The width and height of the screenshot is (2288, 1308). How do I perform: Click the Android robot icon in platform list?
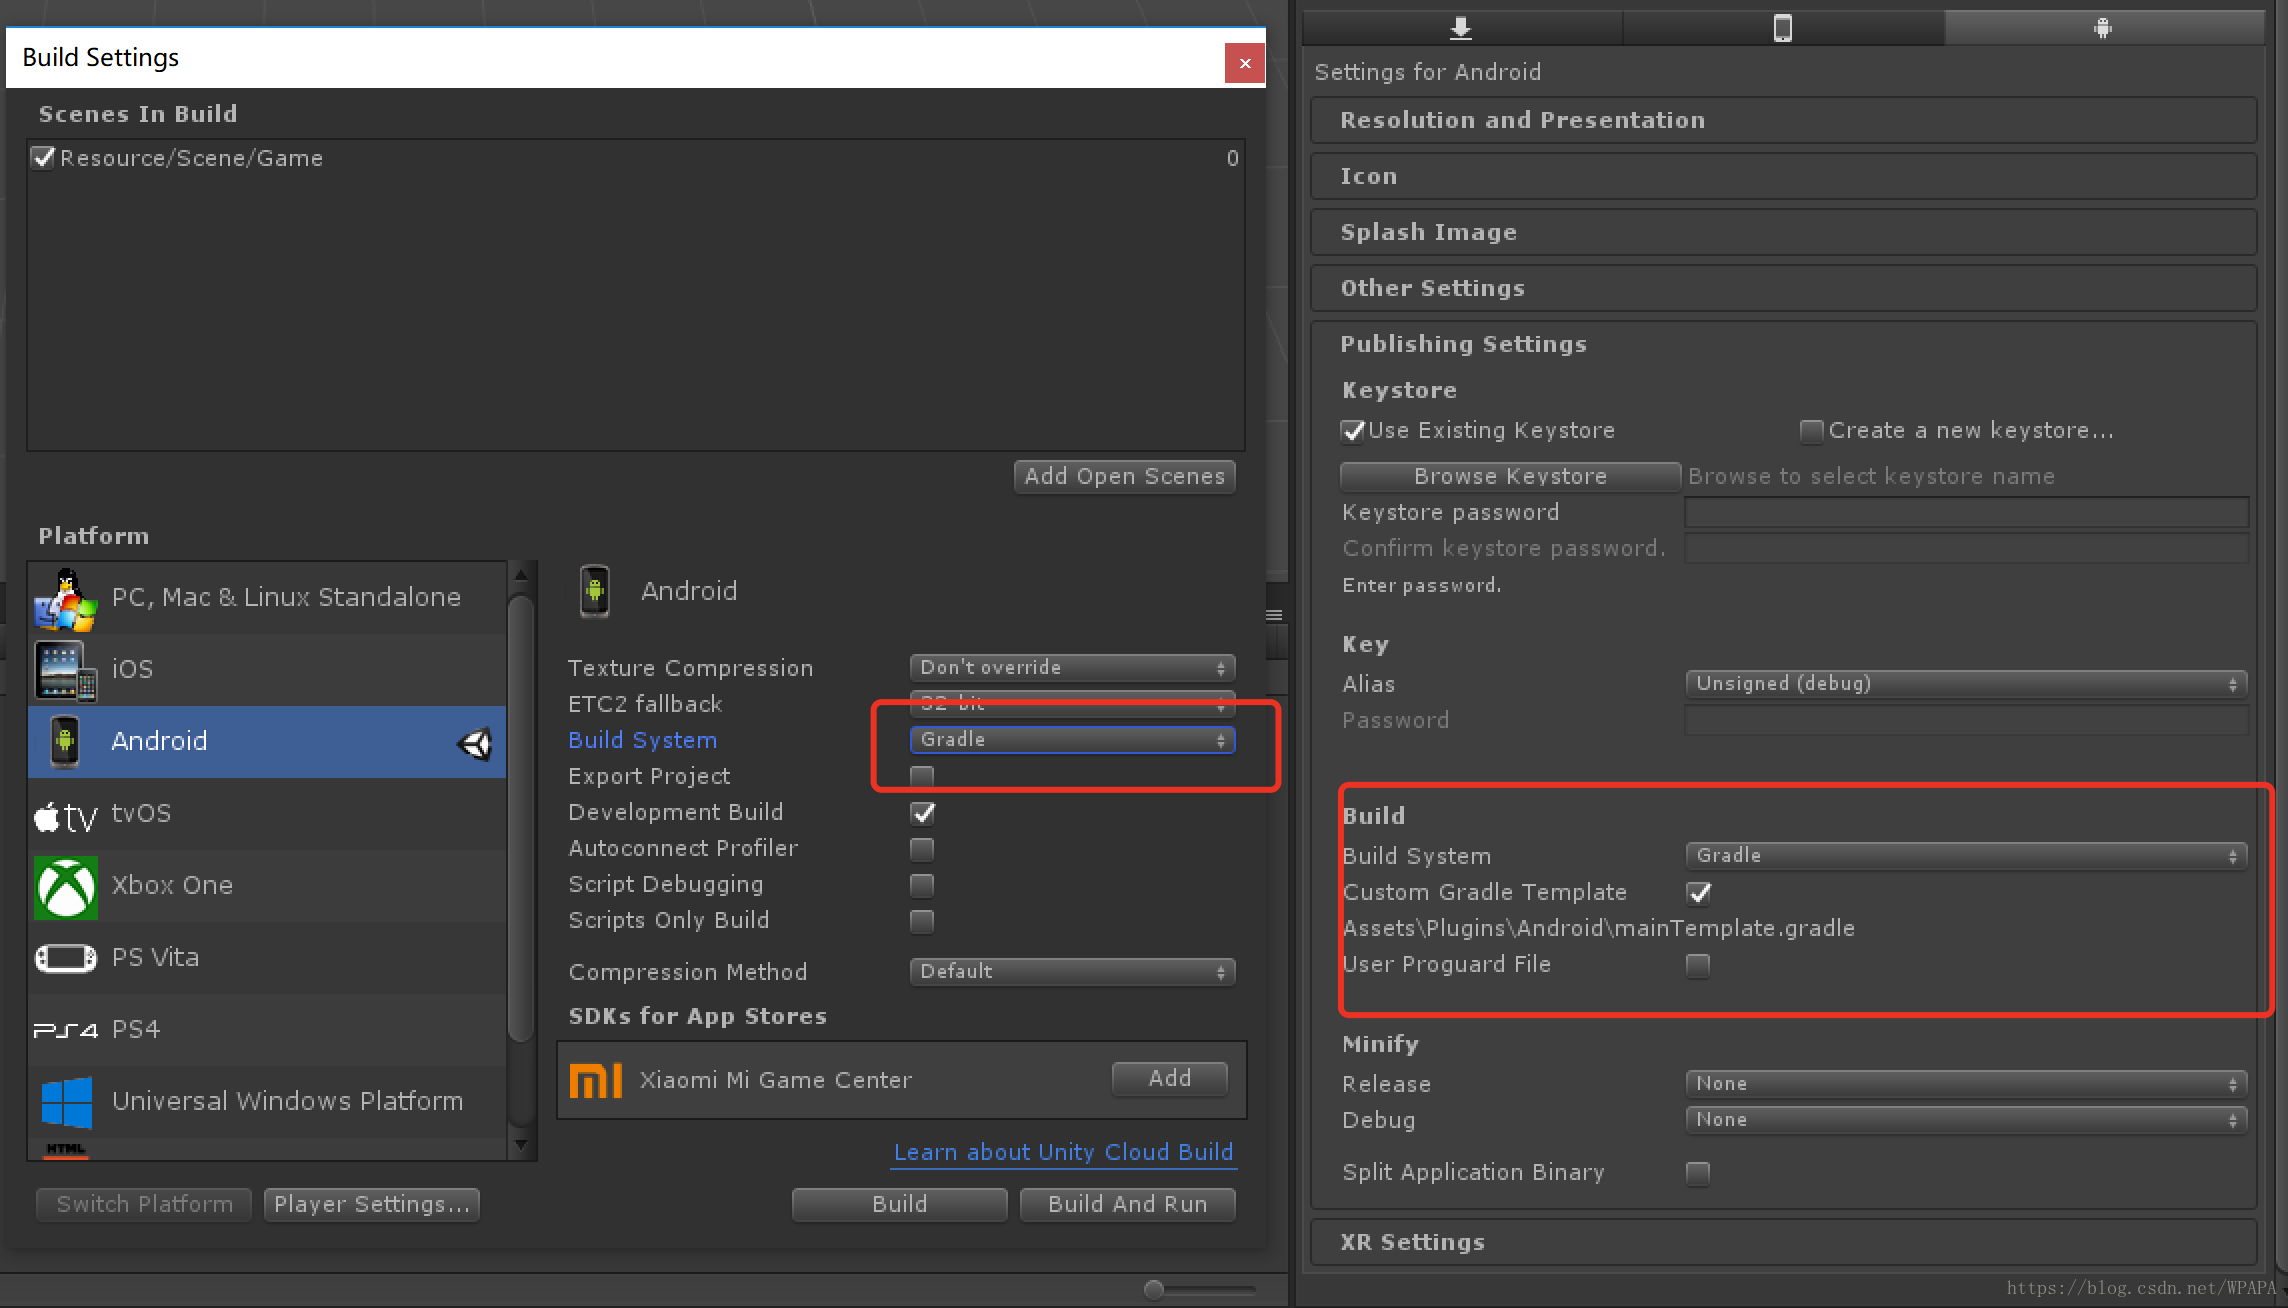coord(65,742)
